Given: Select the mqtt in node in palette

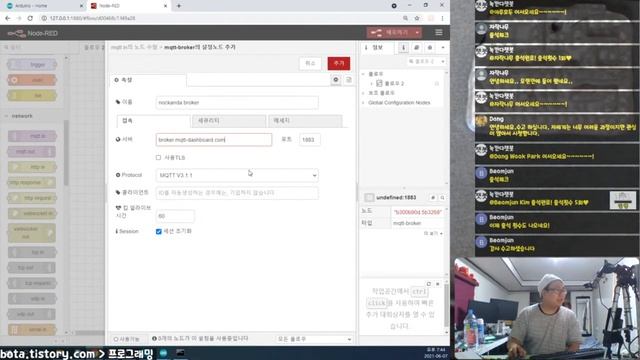Looking at the screenshot, I should (x=32, y=136).
